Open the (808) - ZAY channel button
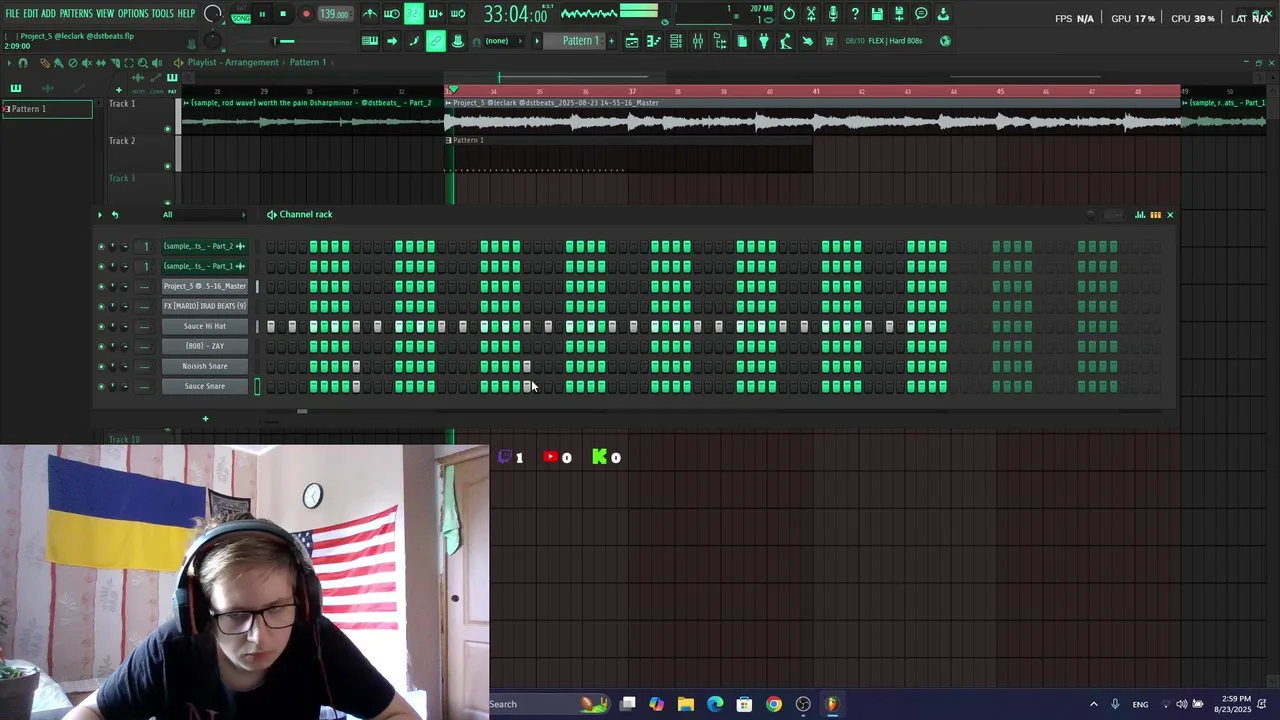1280x720 pixels. tap(205, 346)
